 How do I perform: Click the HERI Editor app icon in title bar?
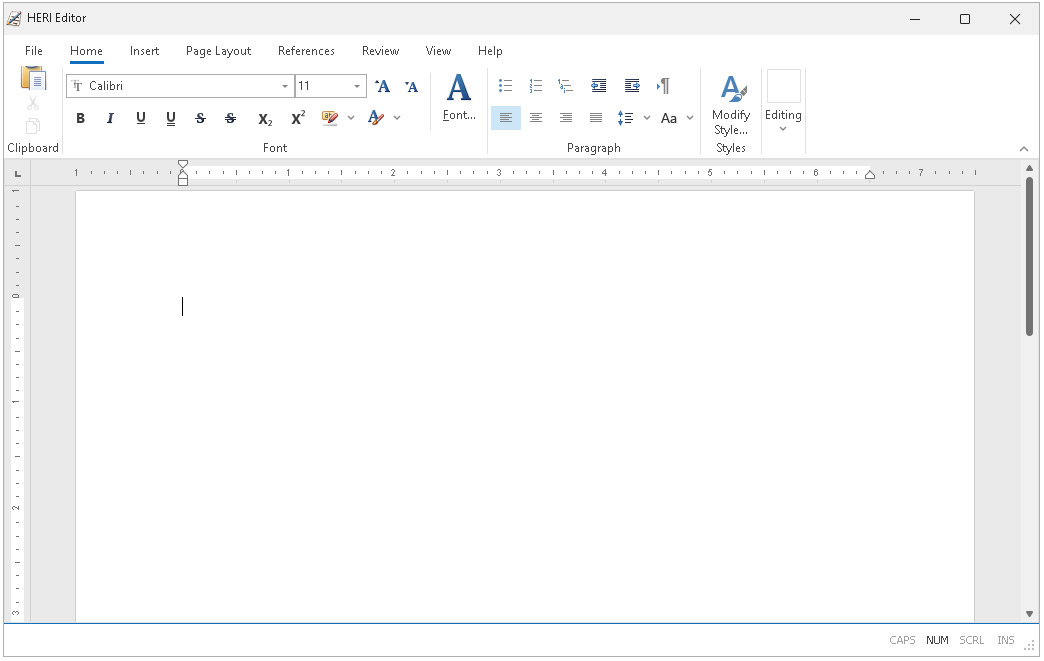(x=14, y=18)
